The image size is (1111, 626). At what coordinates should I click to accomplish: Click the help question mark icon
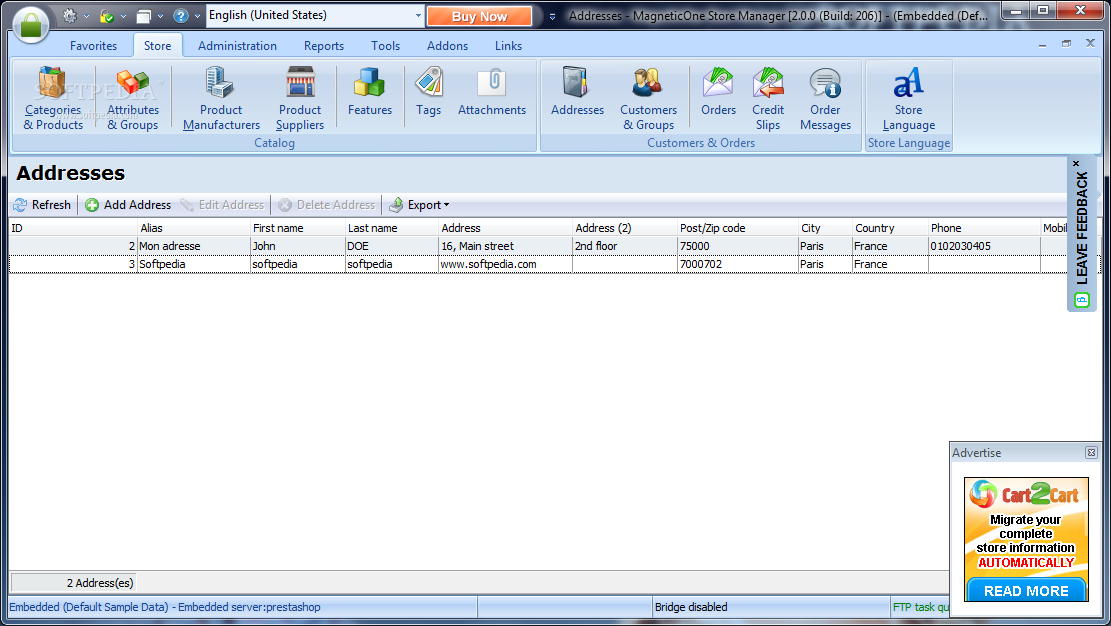[181, 15]
